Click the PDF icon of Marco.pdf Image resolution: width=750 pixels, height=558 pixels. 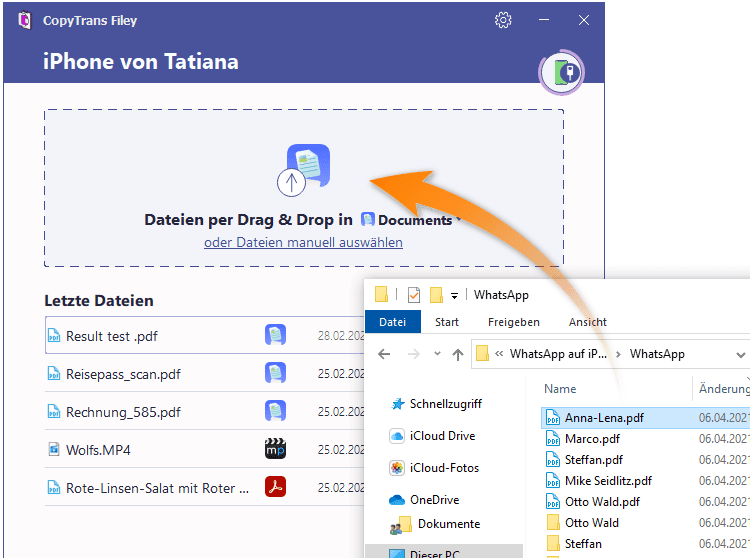[x=553, y=439]
